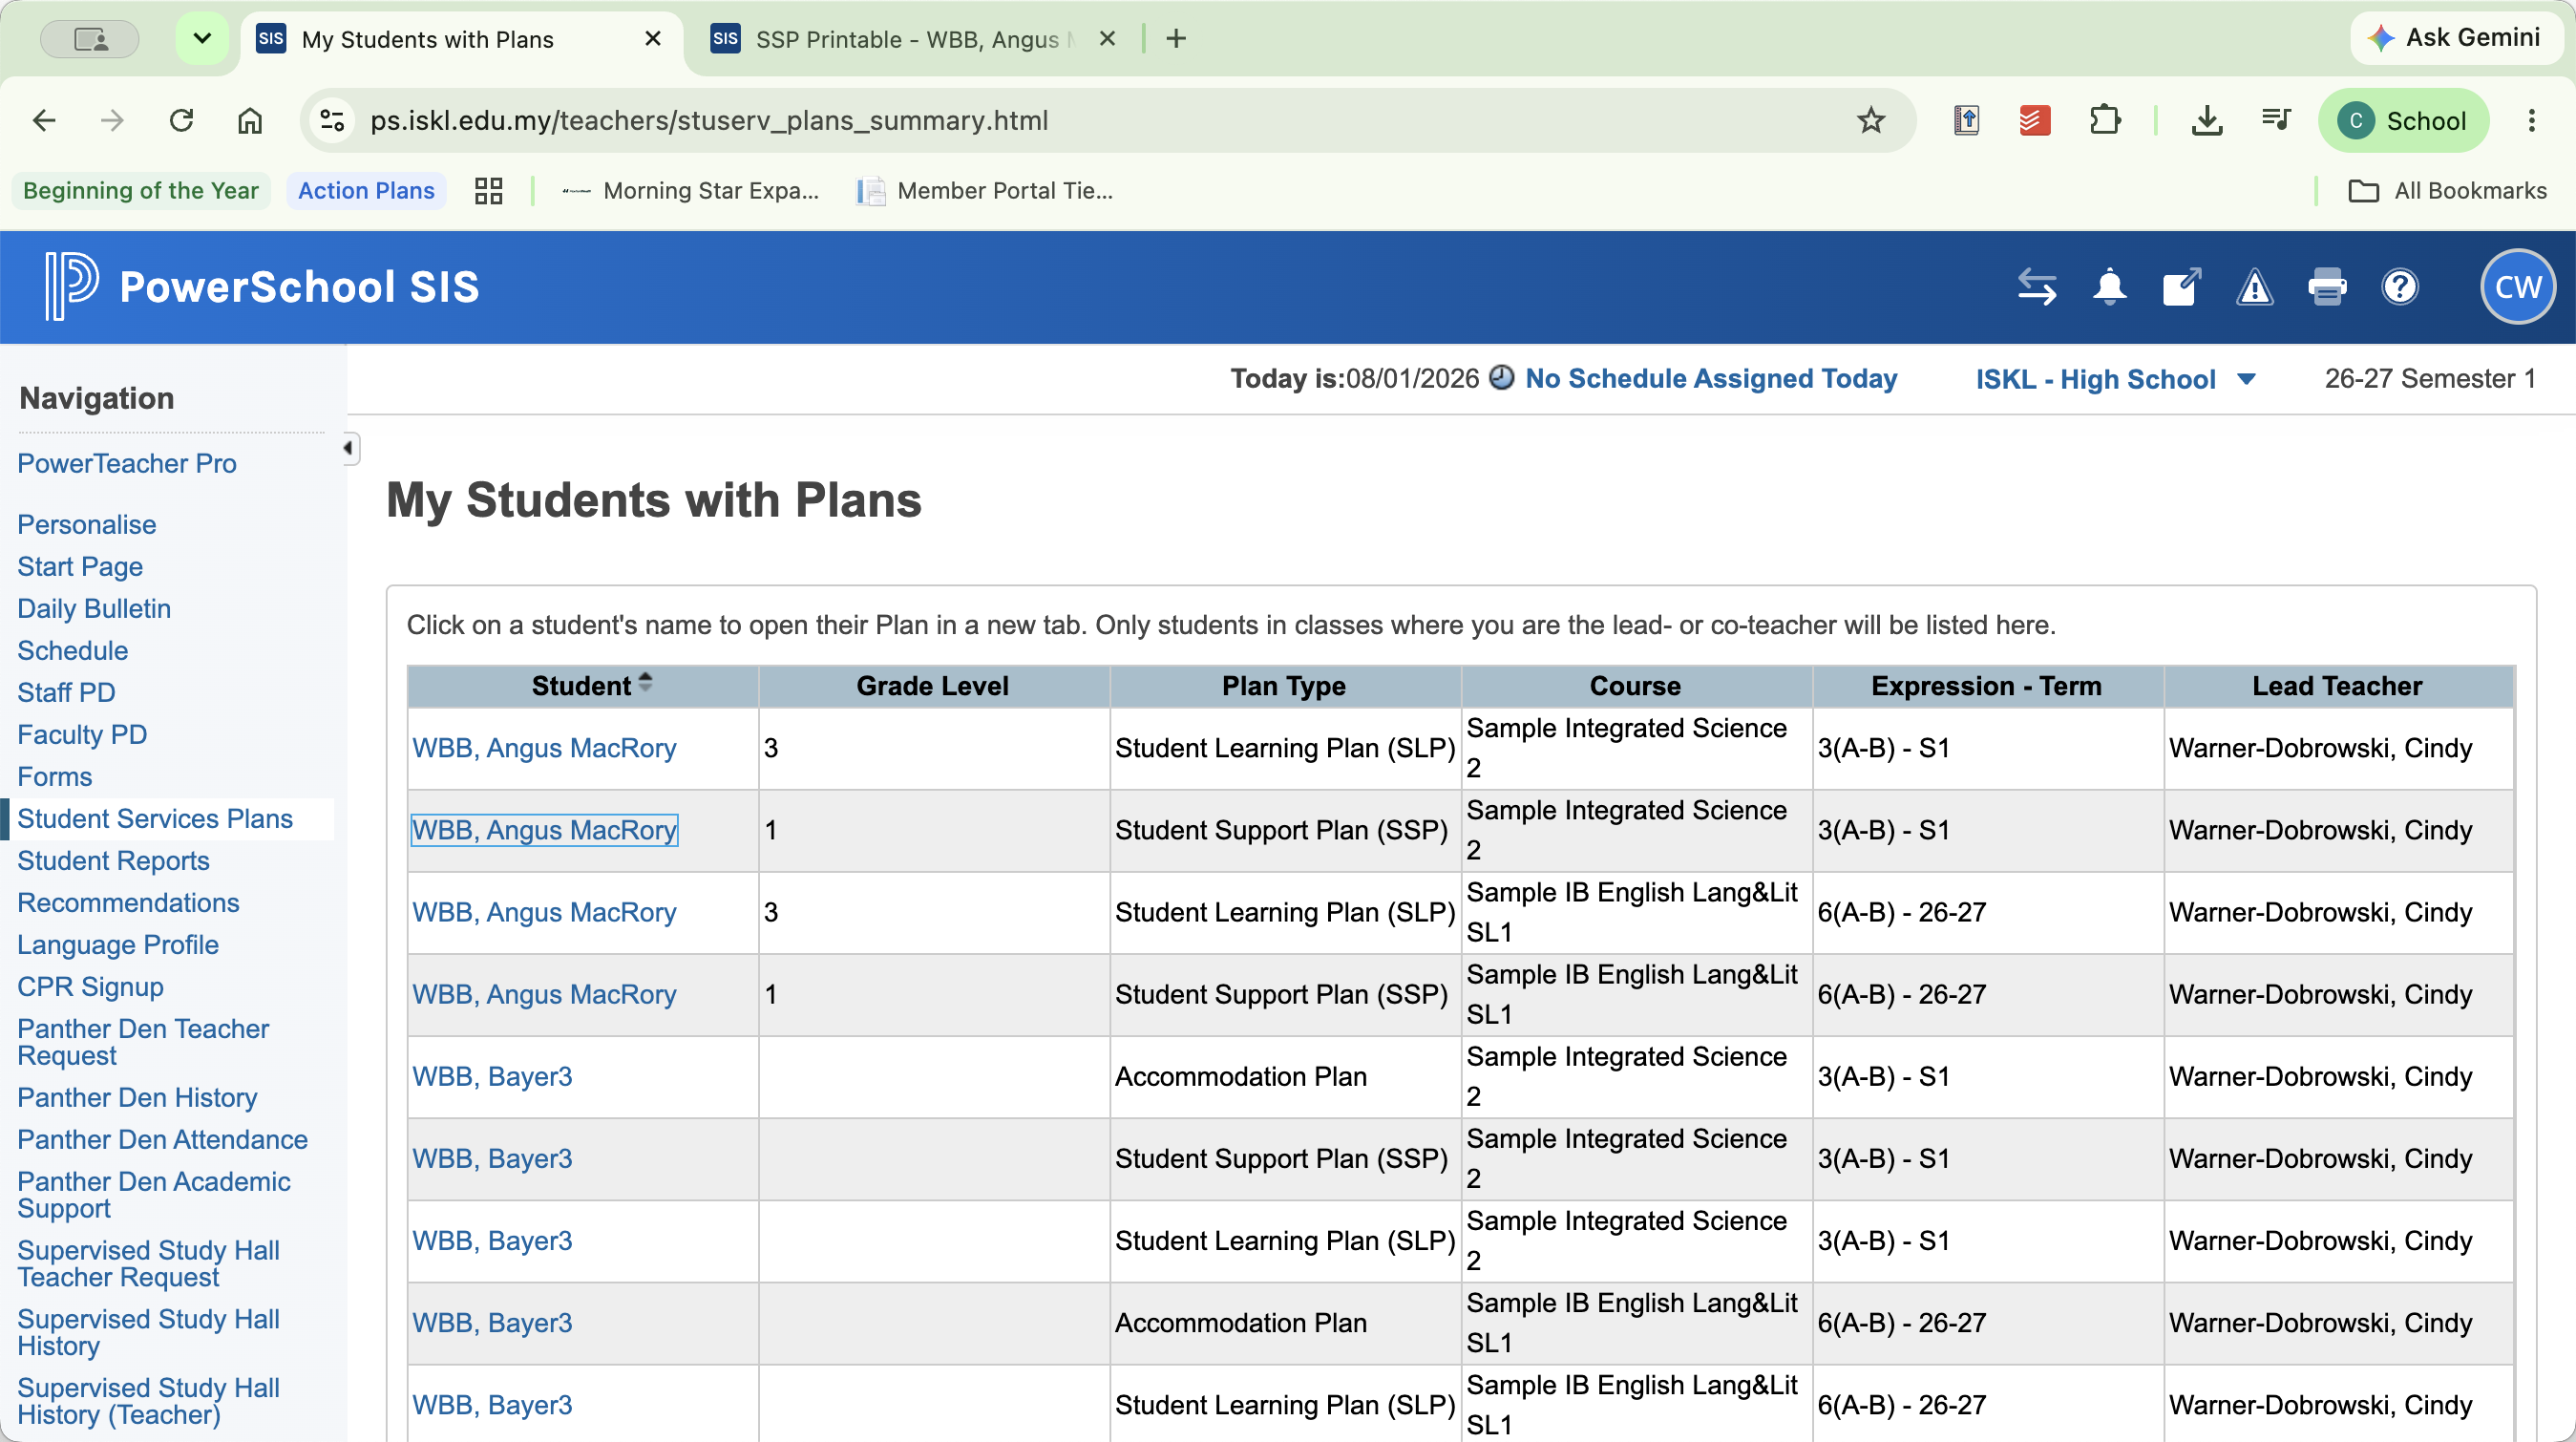Open Action Plans bookmark
Image resolution: width=2576 pixels, height=1442 pixels.
366,191
